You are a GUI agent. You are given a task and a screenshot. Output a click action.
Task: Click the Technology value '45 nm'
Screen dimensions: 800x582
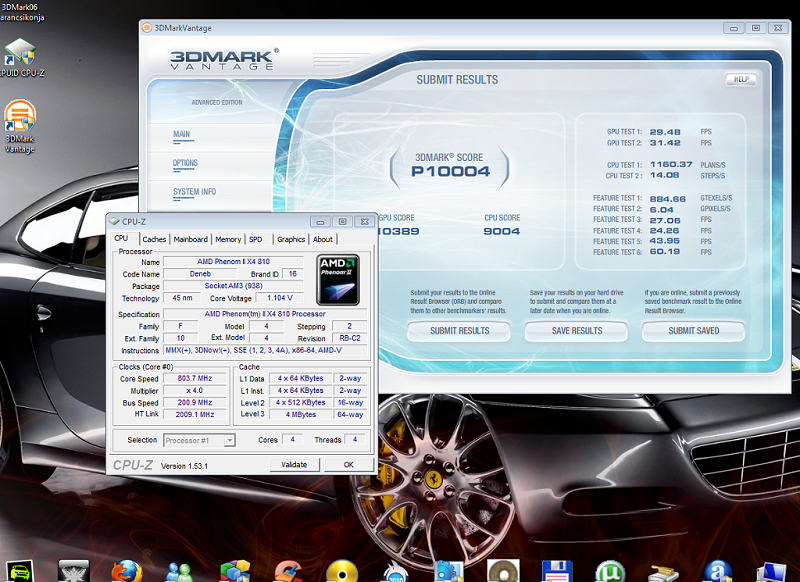pos(183,298)
